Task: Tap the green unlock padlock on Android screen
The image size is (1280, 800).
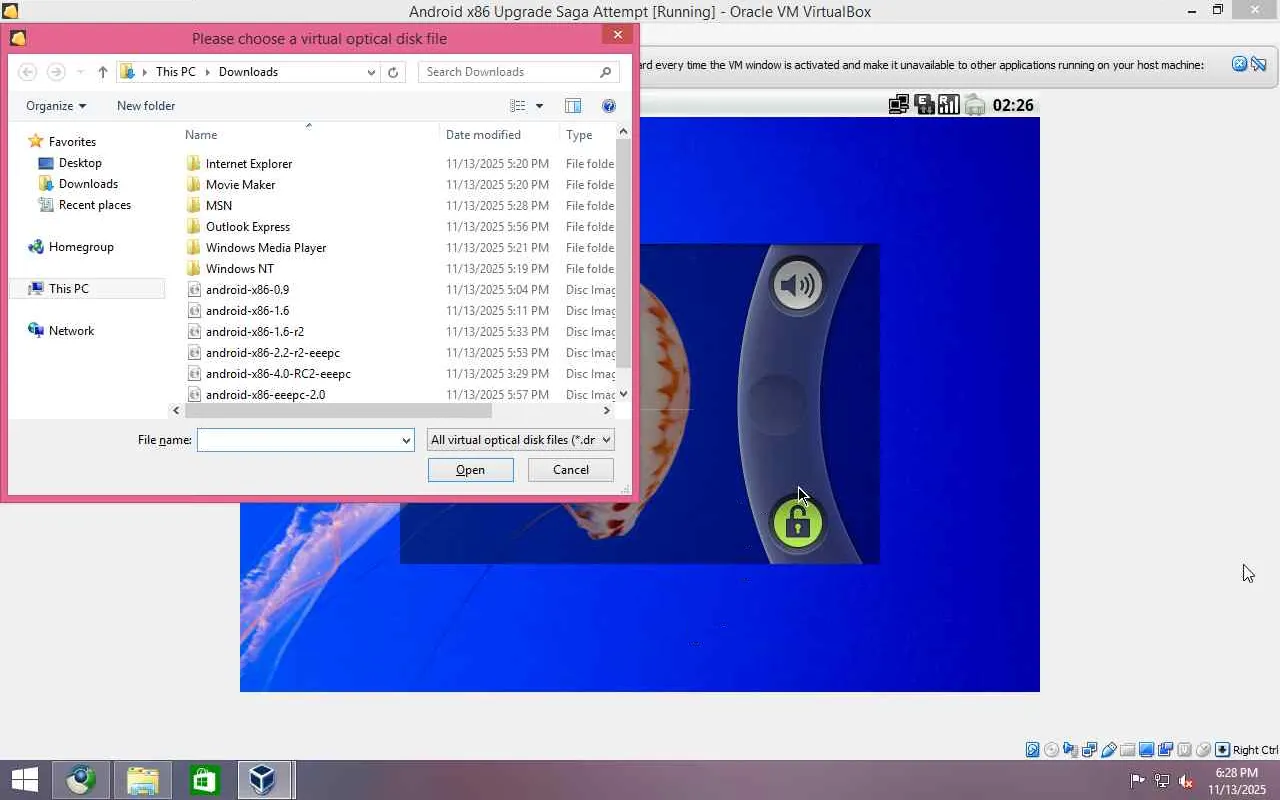Action: (797, 522)
